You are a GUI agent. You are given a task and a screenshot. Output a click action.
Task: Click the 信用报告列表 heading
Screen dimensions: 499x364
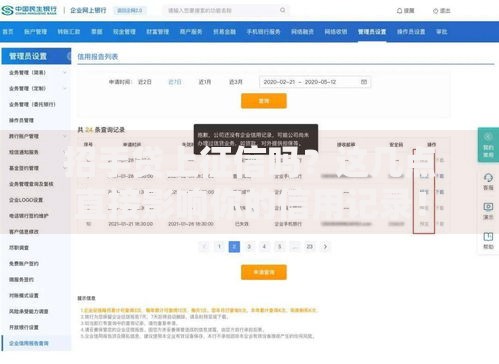click(98, 56)
